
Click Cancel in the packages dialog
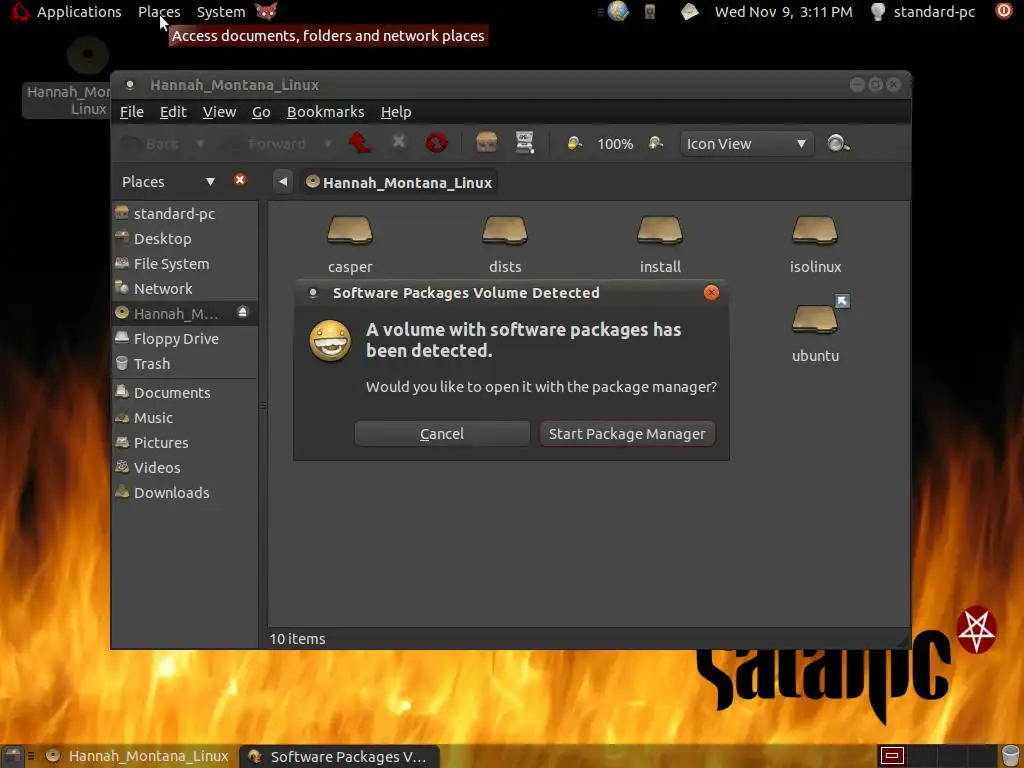[442, 434]
